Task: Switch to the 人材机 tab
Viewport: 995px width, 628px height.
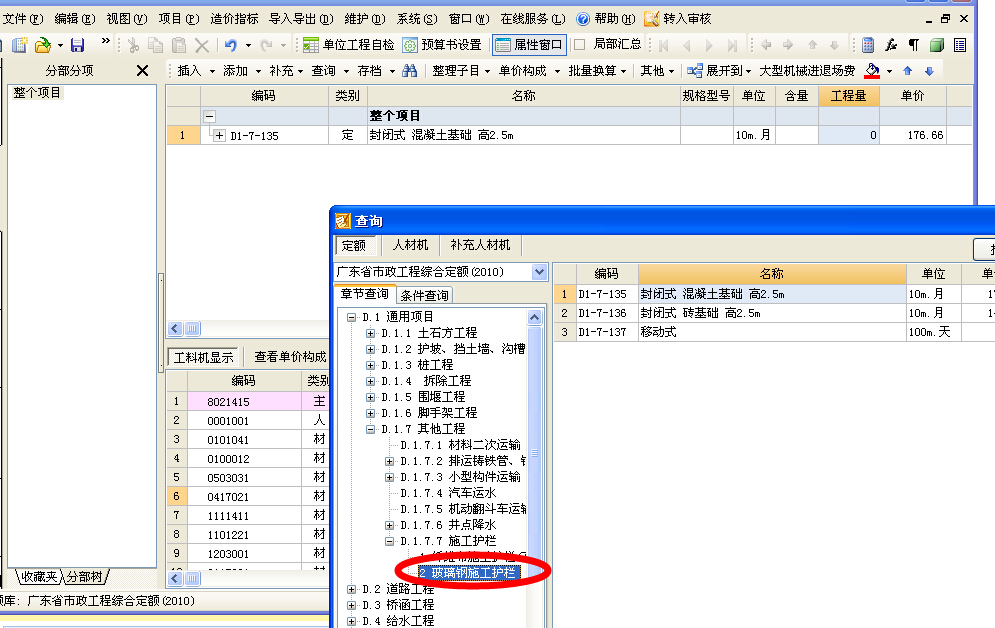Action: (410, 245)
